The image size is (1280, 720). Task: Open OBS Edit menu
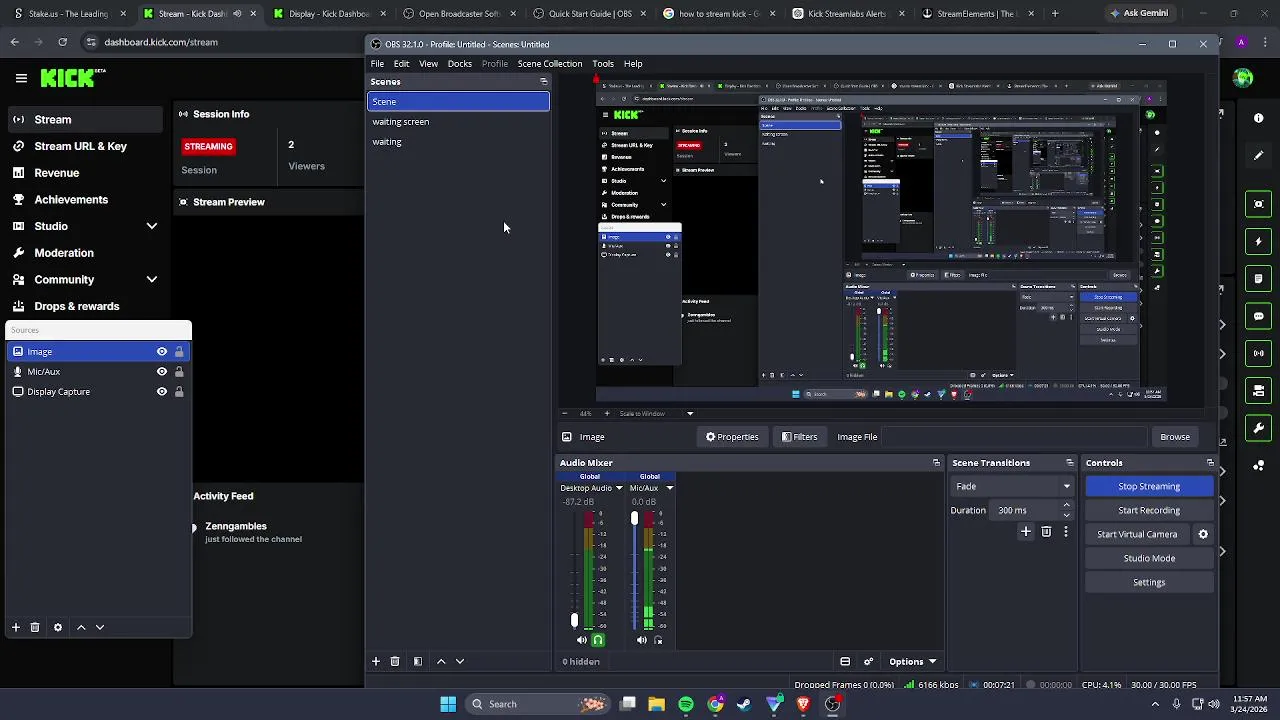(x=401, y=64)
